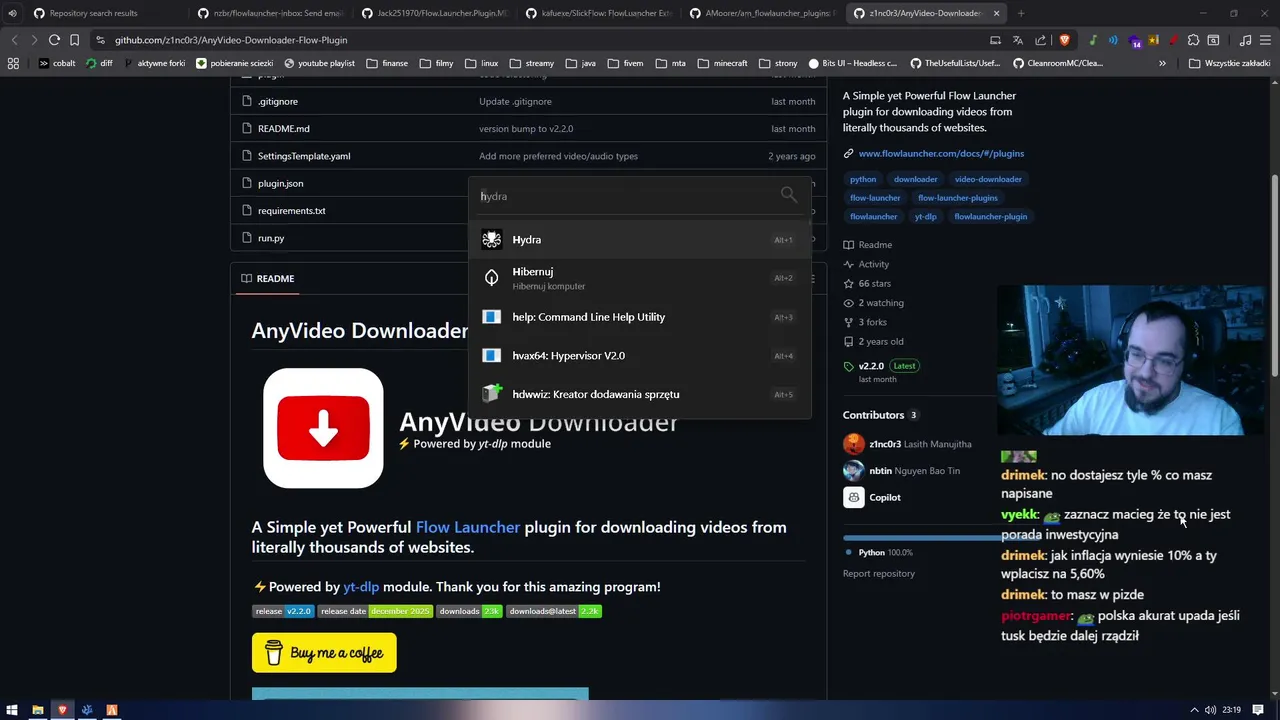
Task: Open requirements.txt file
Action: 291,211
